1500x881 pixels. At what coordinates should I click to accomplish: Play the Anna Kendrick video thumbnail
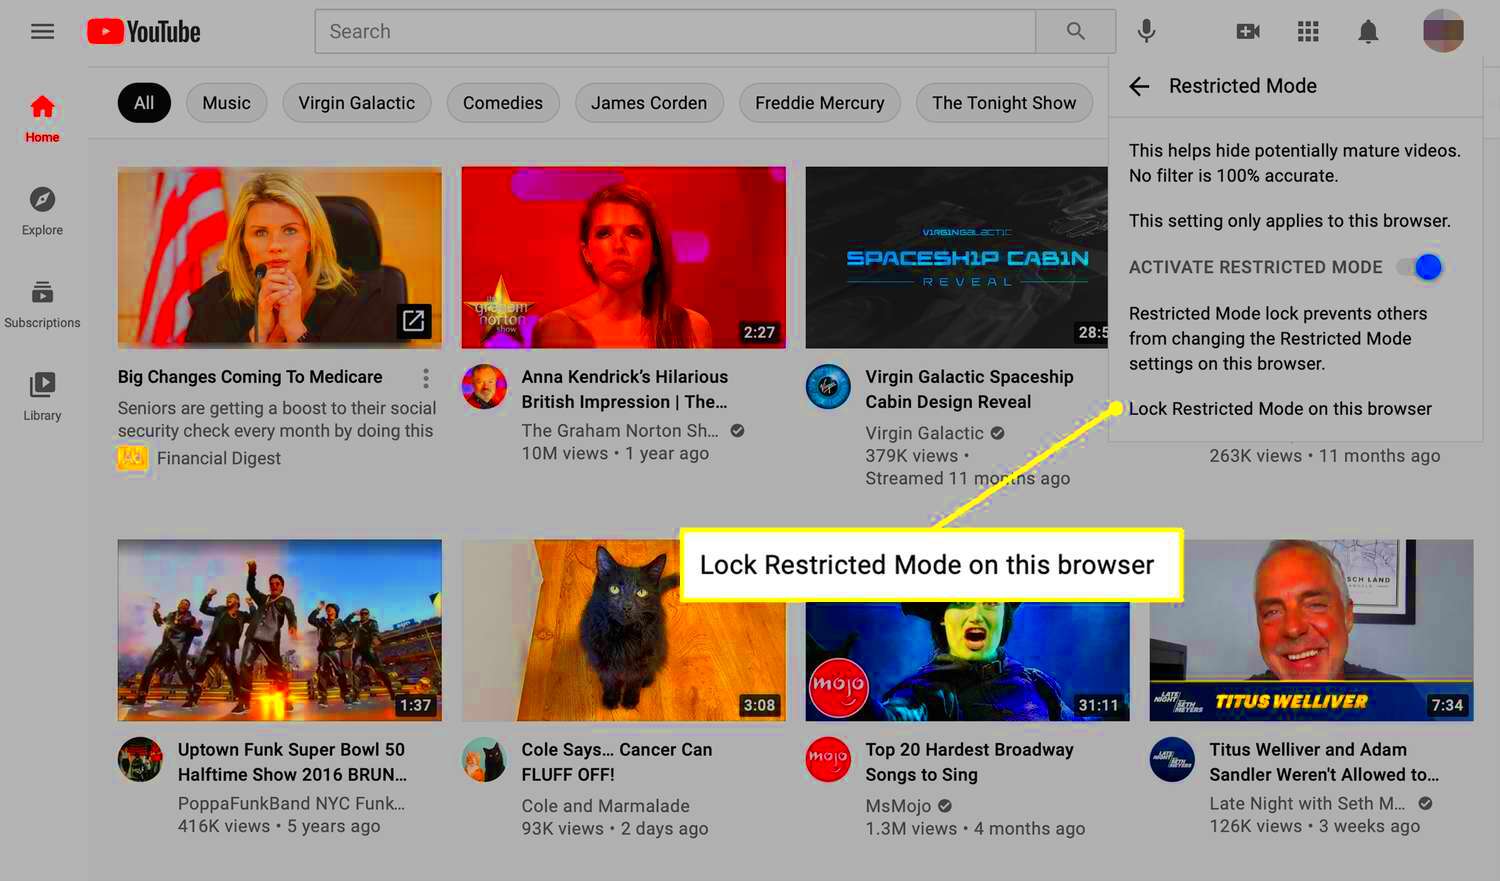click(624, 257)
